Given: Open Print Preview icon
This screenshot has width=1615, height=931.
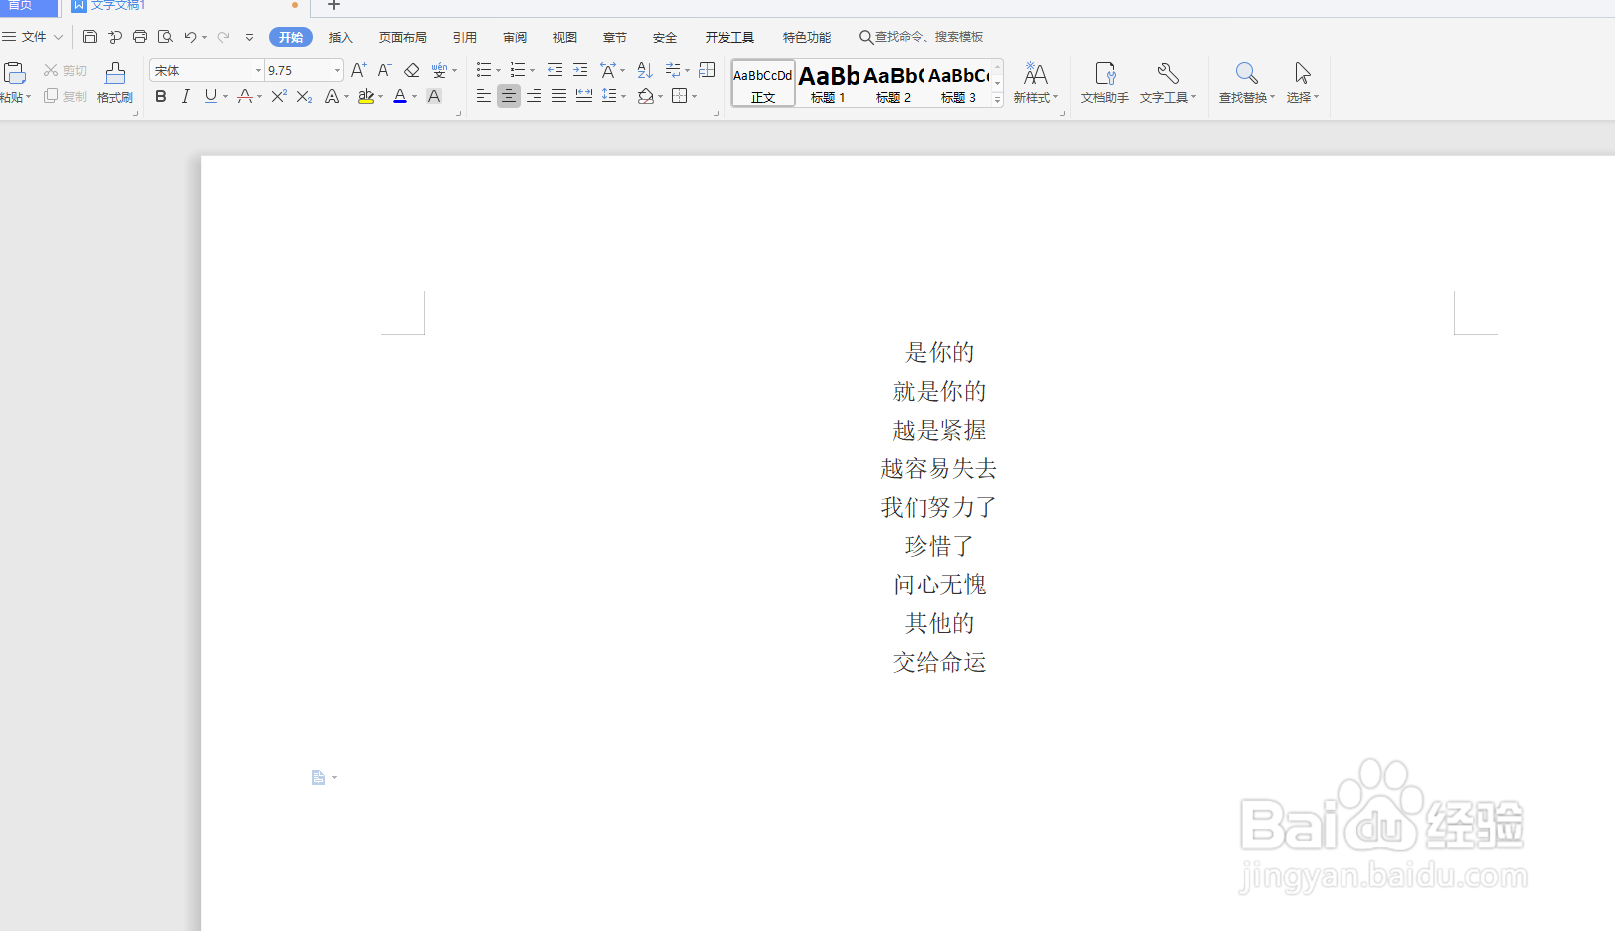Looking at the screenshot, I should click(x=165, y=37).
